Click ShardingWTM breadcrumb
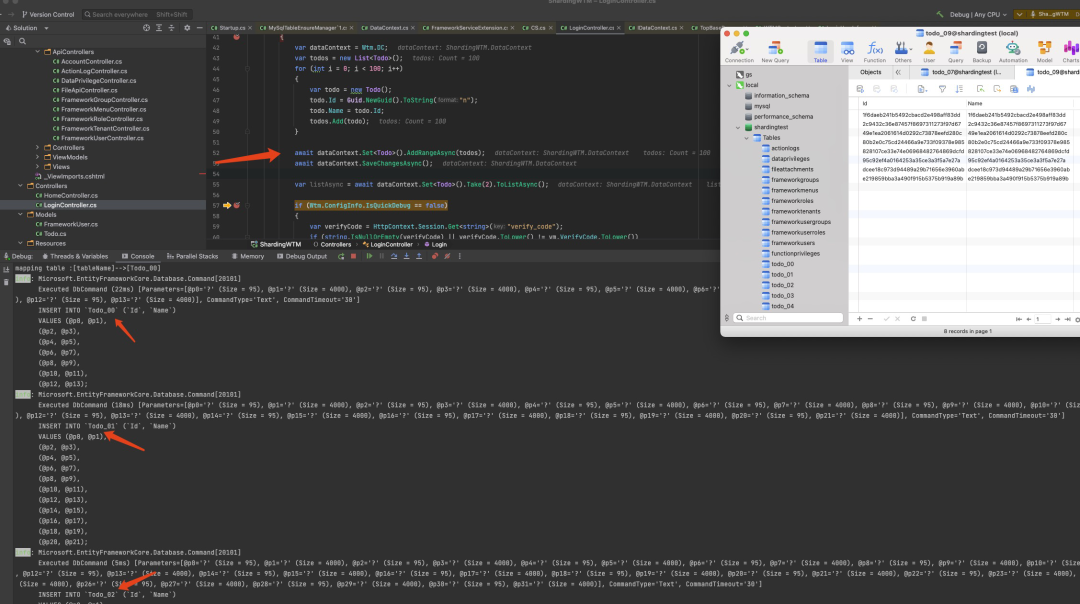Image resolution: width=1080 pixels, height=604 pixels. click(276, 244)
